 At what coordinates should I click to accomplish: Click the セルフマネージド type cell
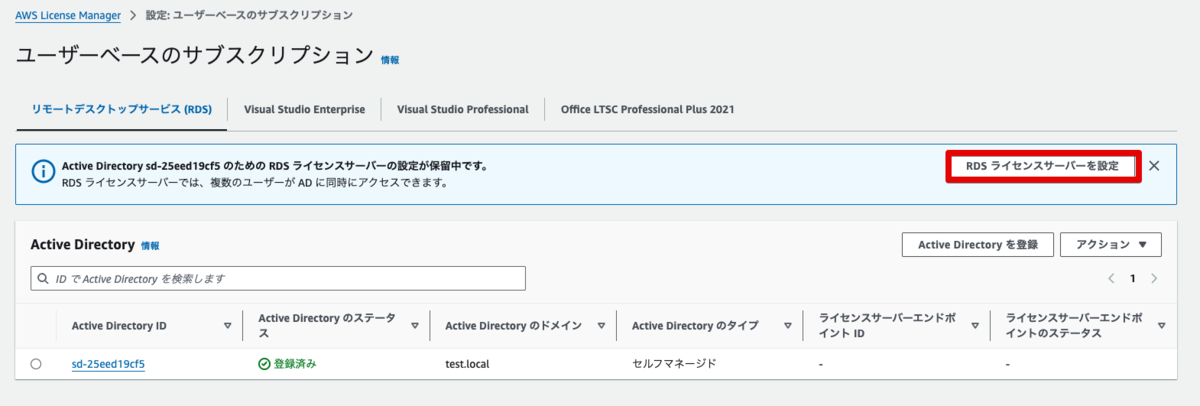(674, 364)
